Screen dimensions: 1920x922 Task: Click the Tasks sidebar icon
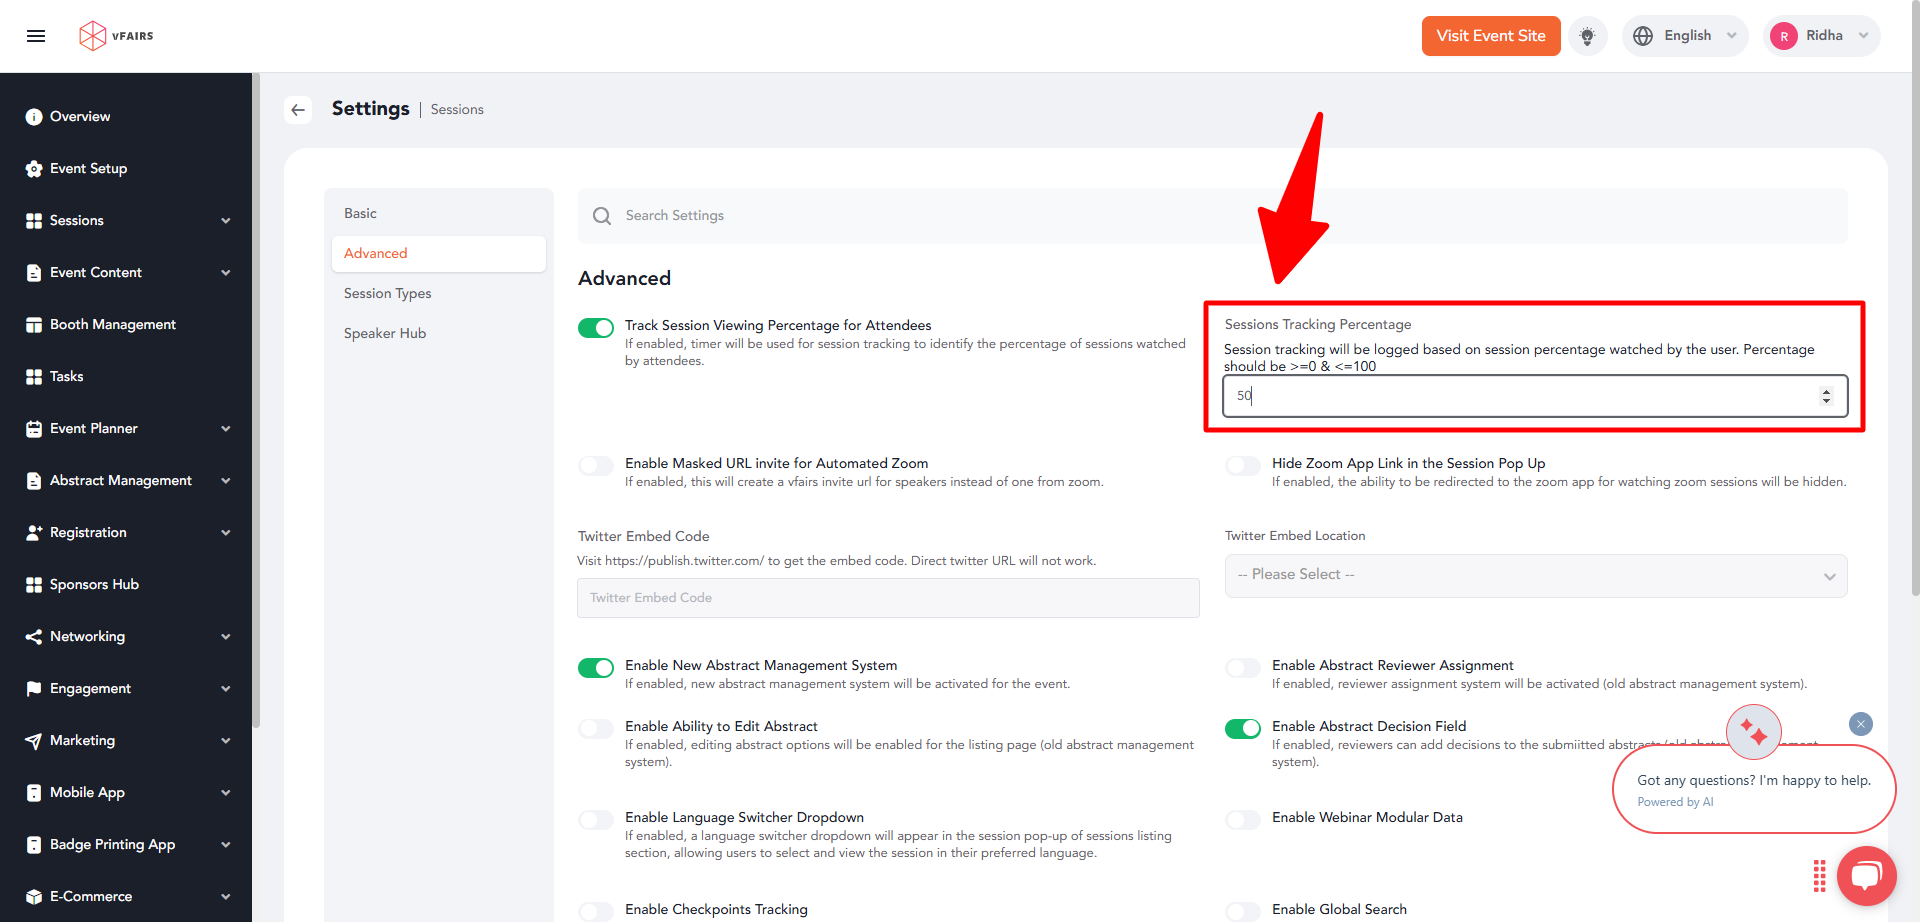pyautogui.click(x=34, y=377)
